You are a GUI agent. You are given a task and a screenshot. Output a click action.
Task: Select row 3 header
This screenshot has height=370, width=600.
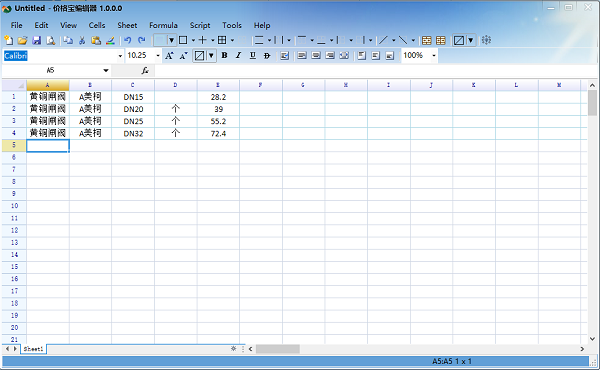[x=14, y=121]
